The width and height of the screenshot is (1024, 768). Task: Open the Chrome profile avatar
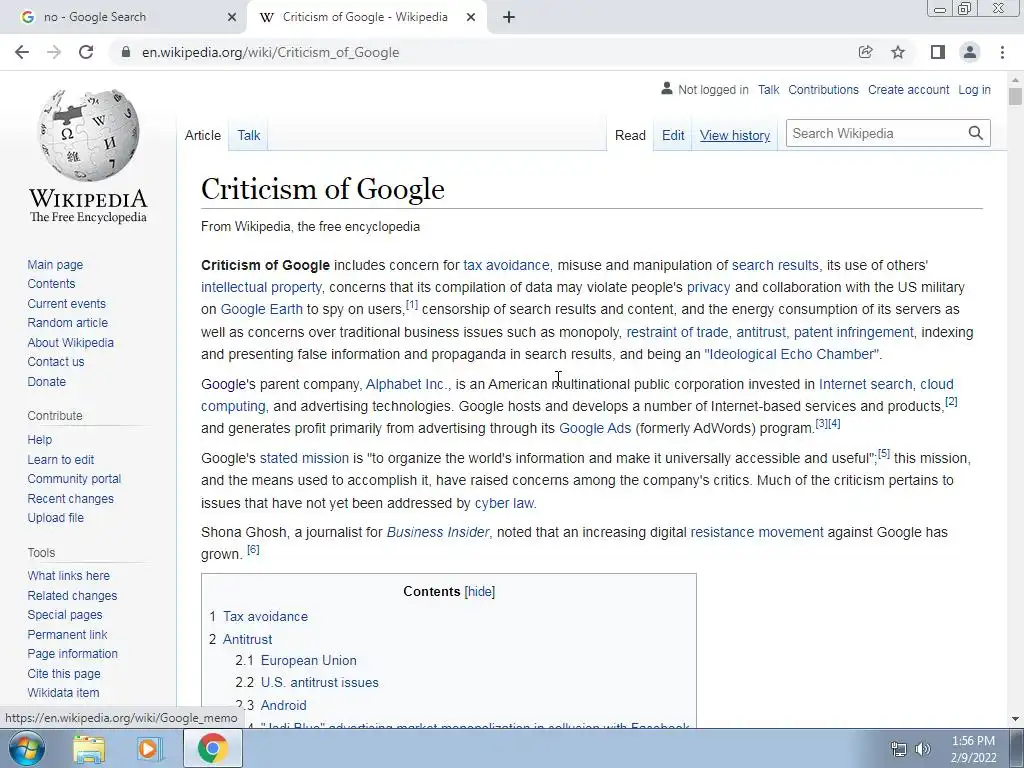coord(970,52)
